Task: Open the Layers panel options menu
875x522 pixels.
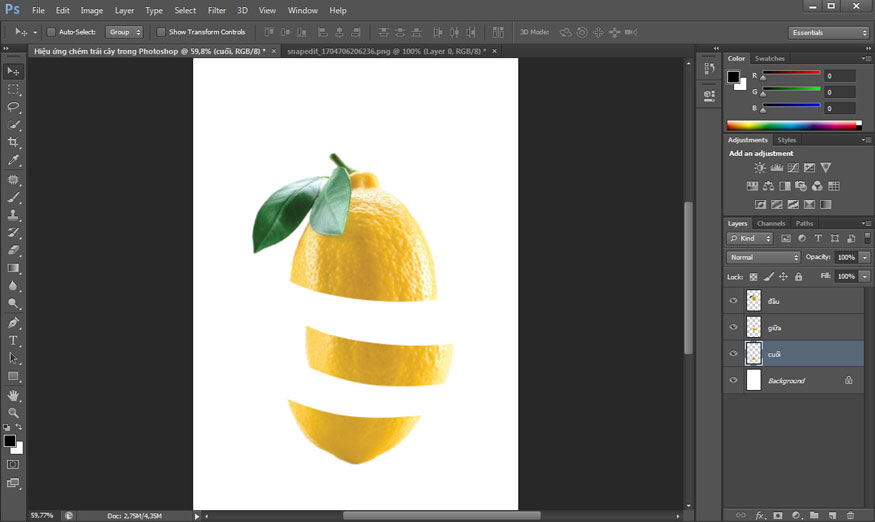Action: (866, 223)
